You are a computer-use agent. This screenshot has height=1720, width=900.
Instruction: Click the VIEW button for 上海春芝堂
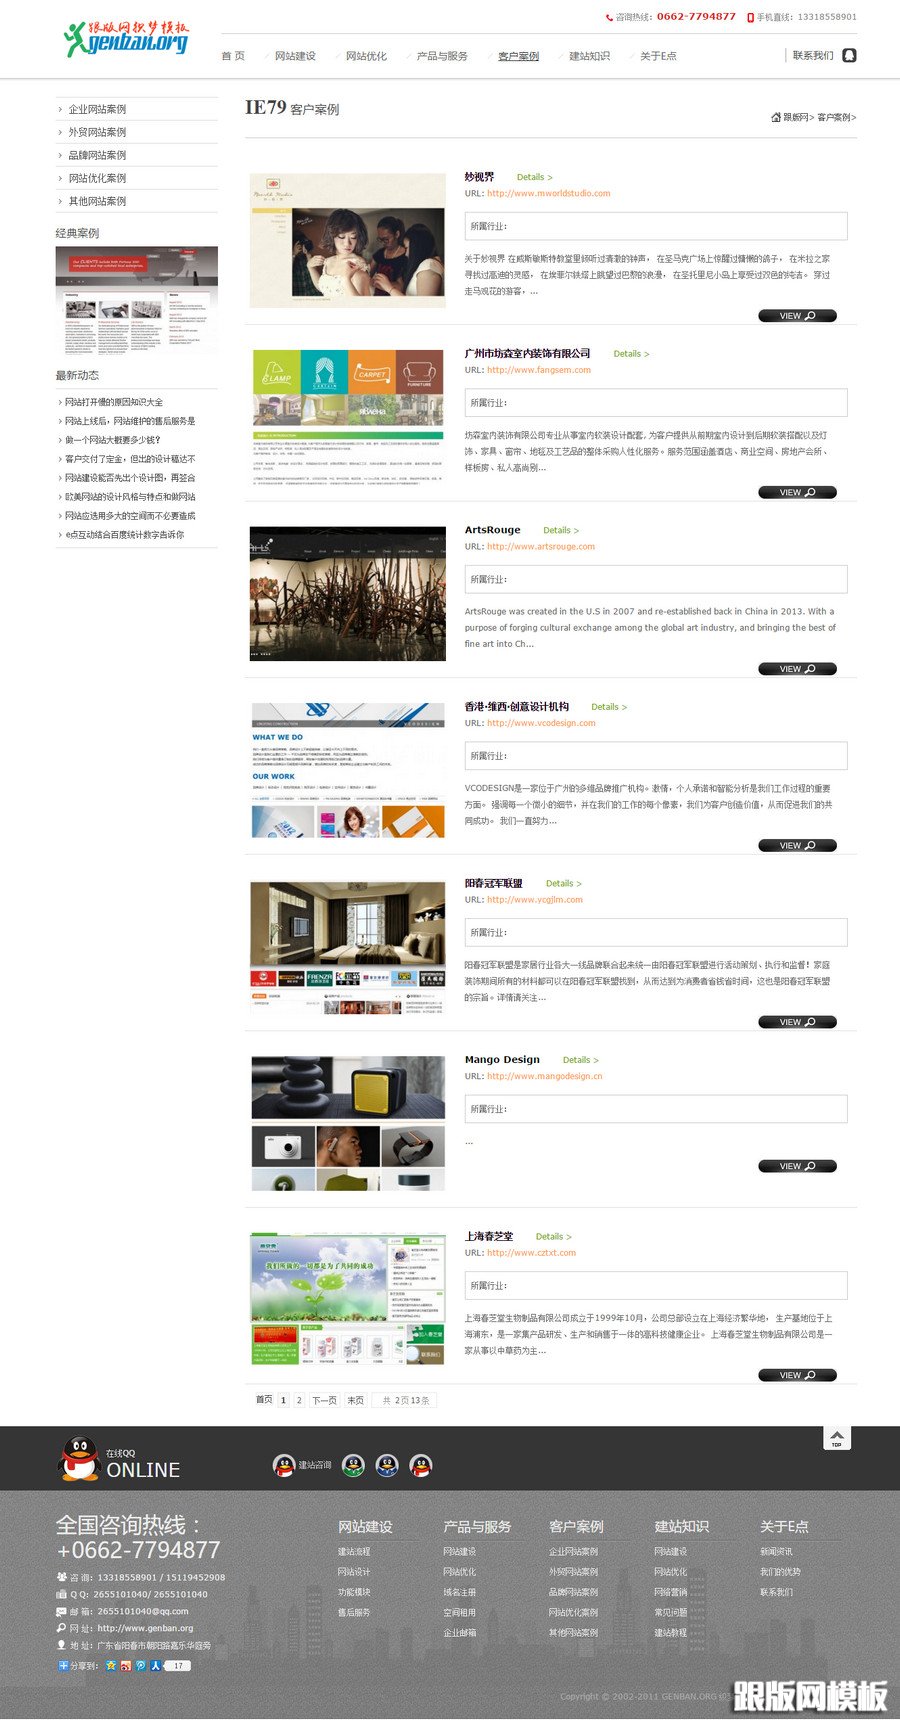[x=796, y=1375]
